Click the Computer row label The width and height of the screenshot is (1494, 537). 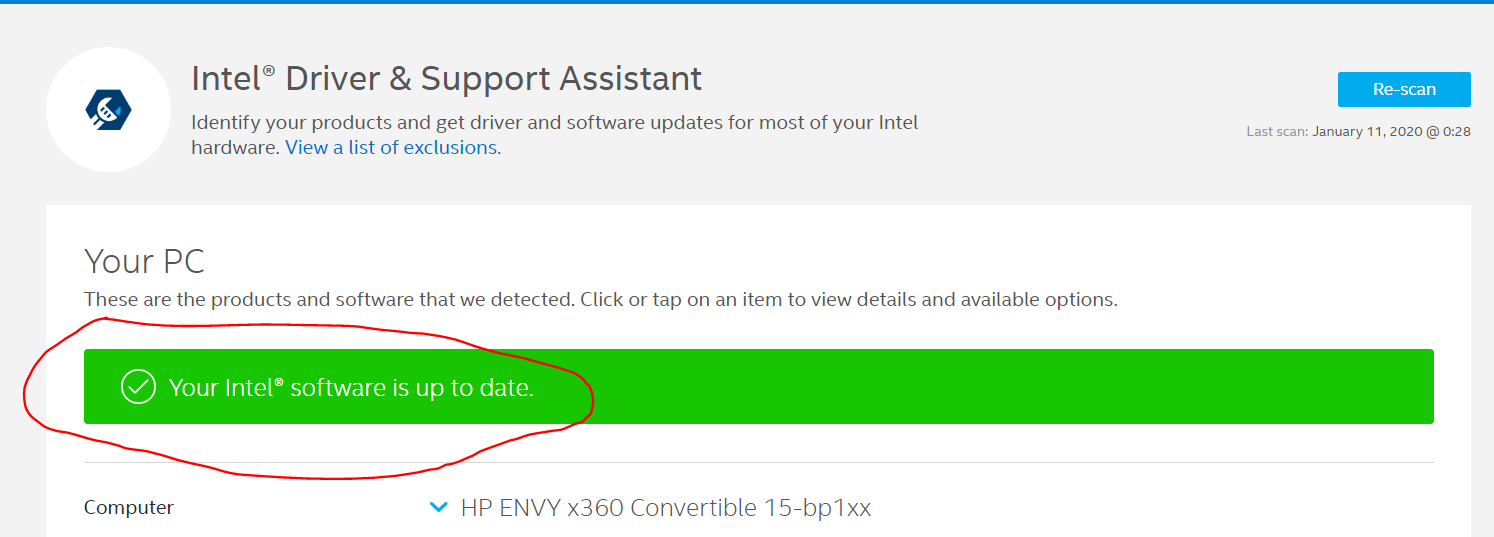(129, 508)
